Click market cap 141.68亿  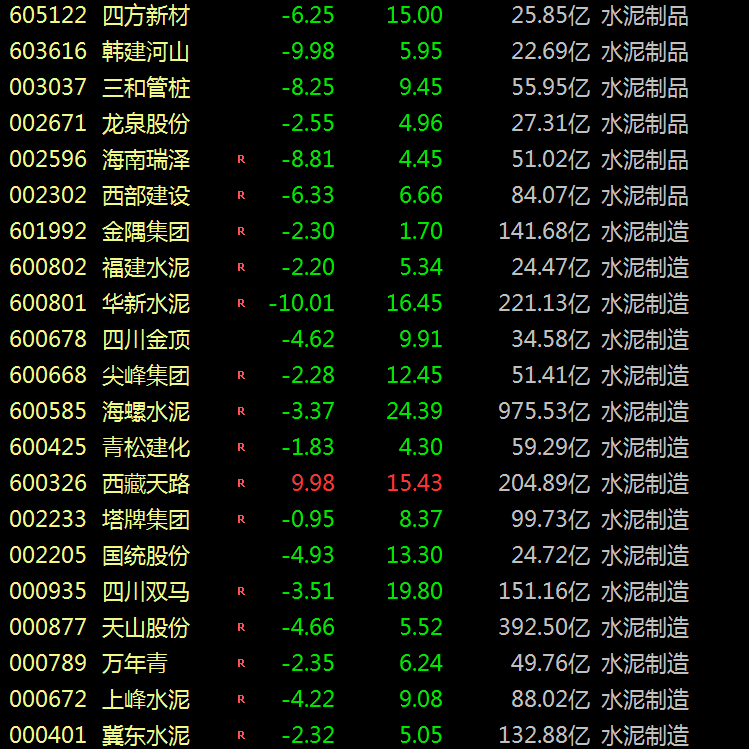[544, 231]
